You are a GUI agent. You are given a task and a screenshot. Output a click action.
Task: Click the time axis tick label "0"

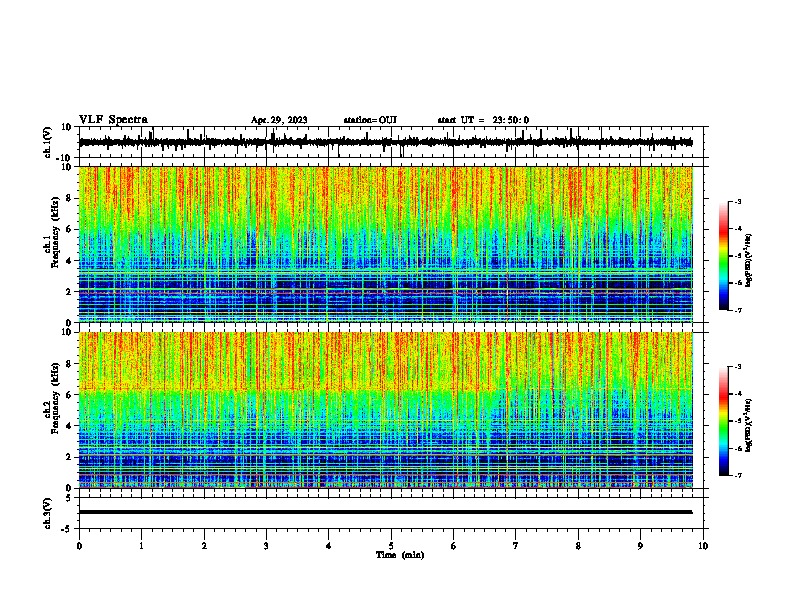(x=79, y=546)
